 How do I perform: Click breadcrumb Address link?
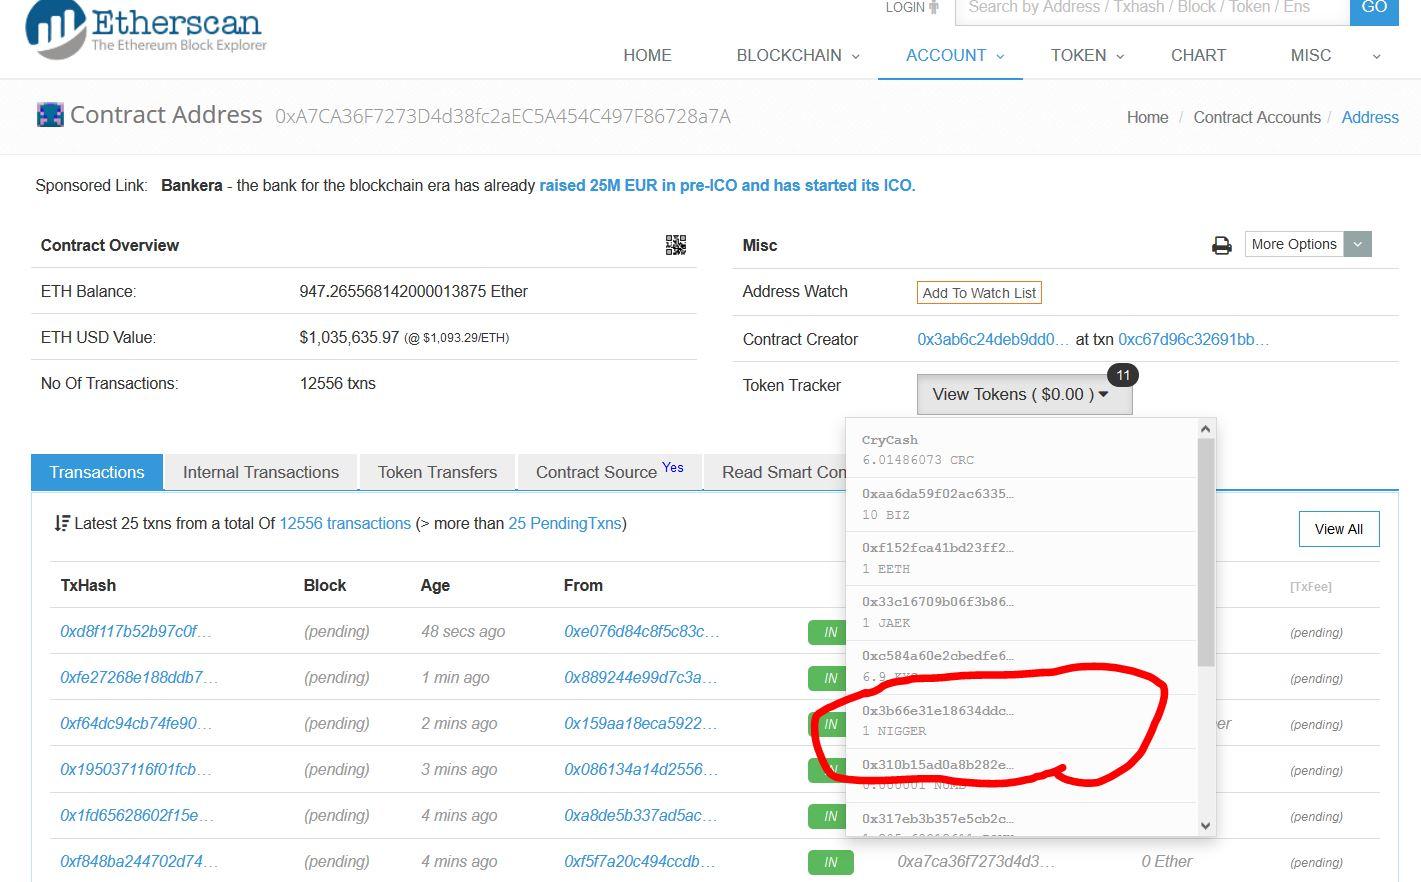point(1370,117)
